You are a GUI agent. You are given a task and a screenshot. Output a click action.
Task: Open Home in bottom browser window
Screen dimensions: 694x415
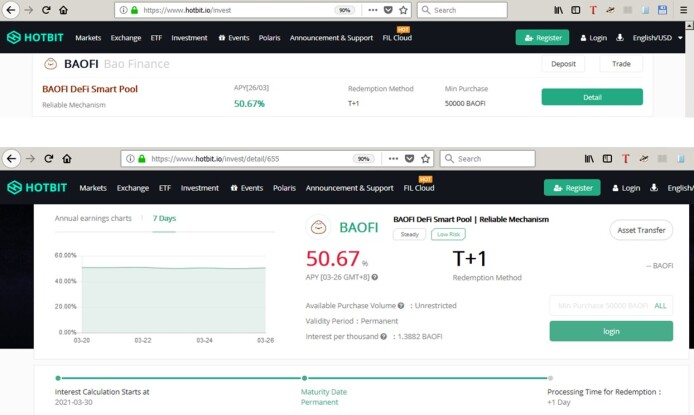pos(67,158)
